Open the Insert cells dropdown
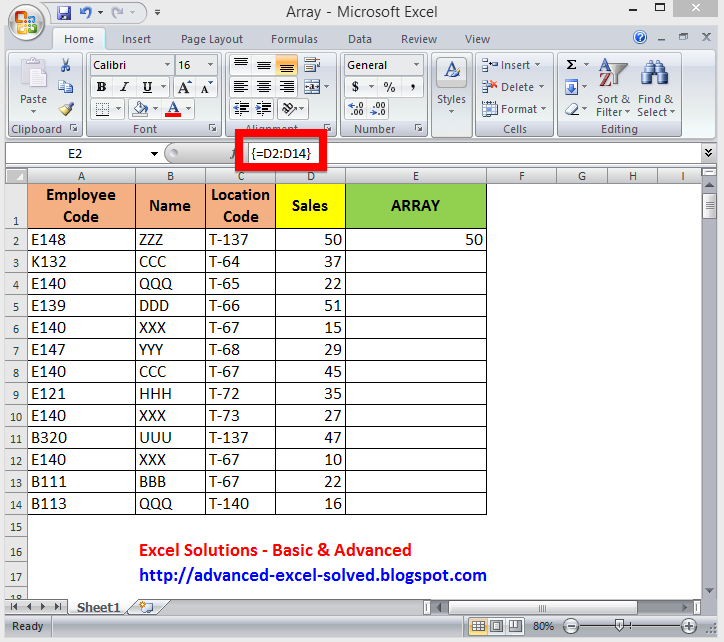The image size is (724, 642). [511, 65]
